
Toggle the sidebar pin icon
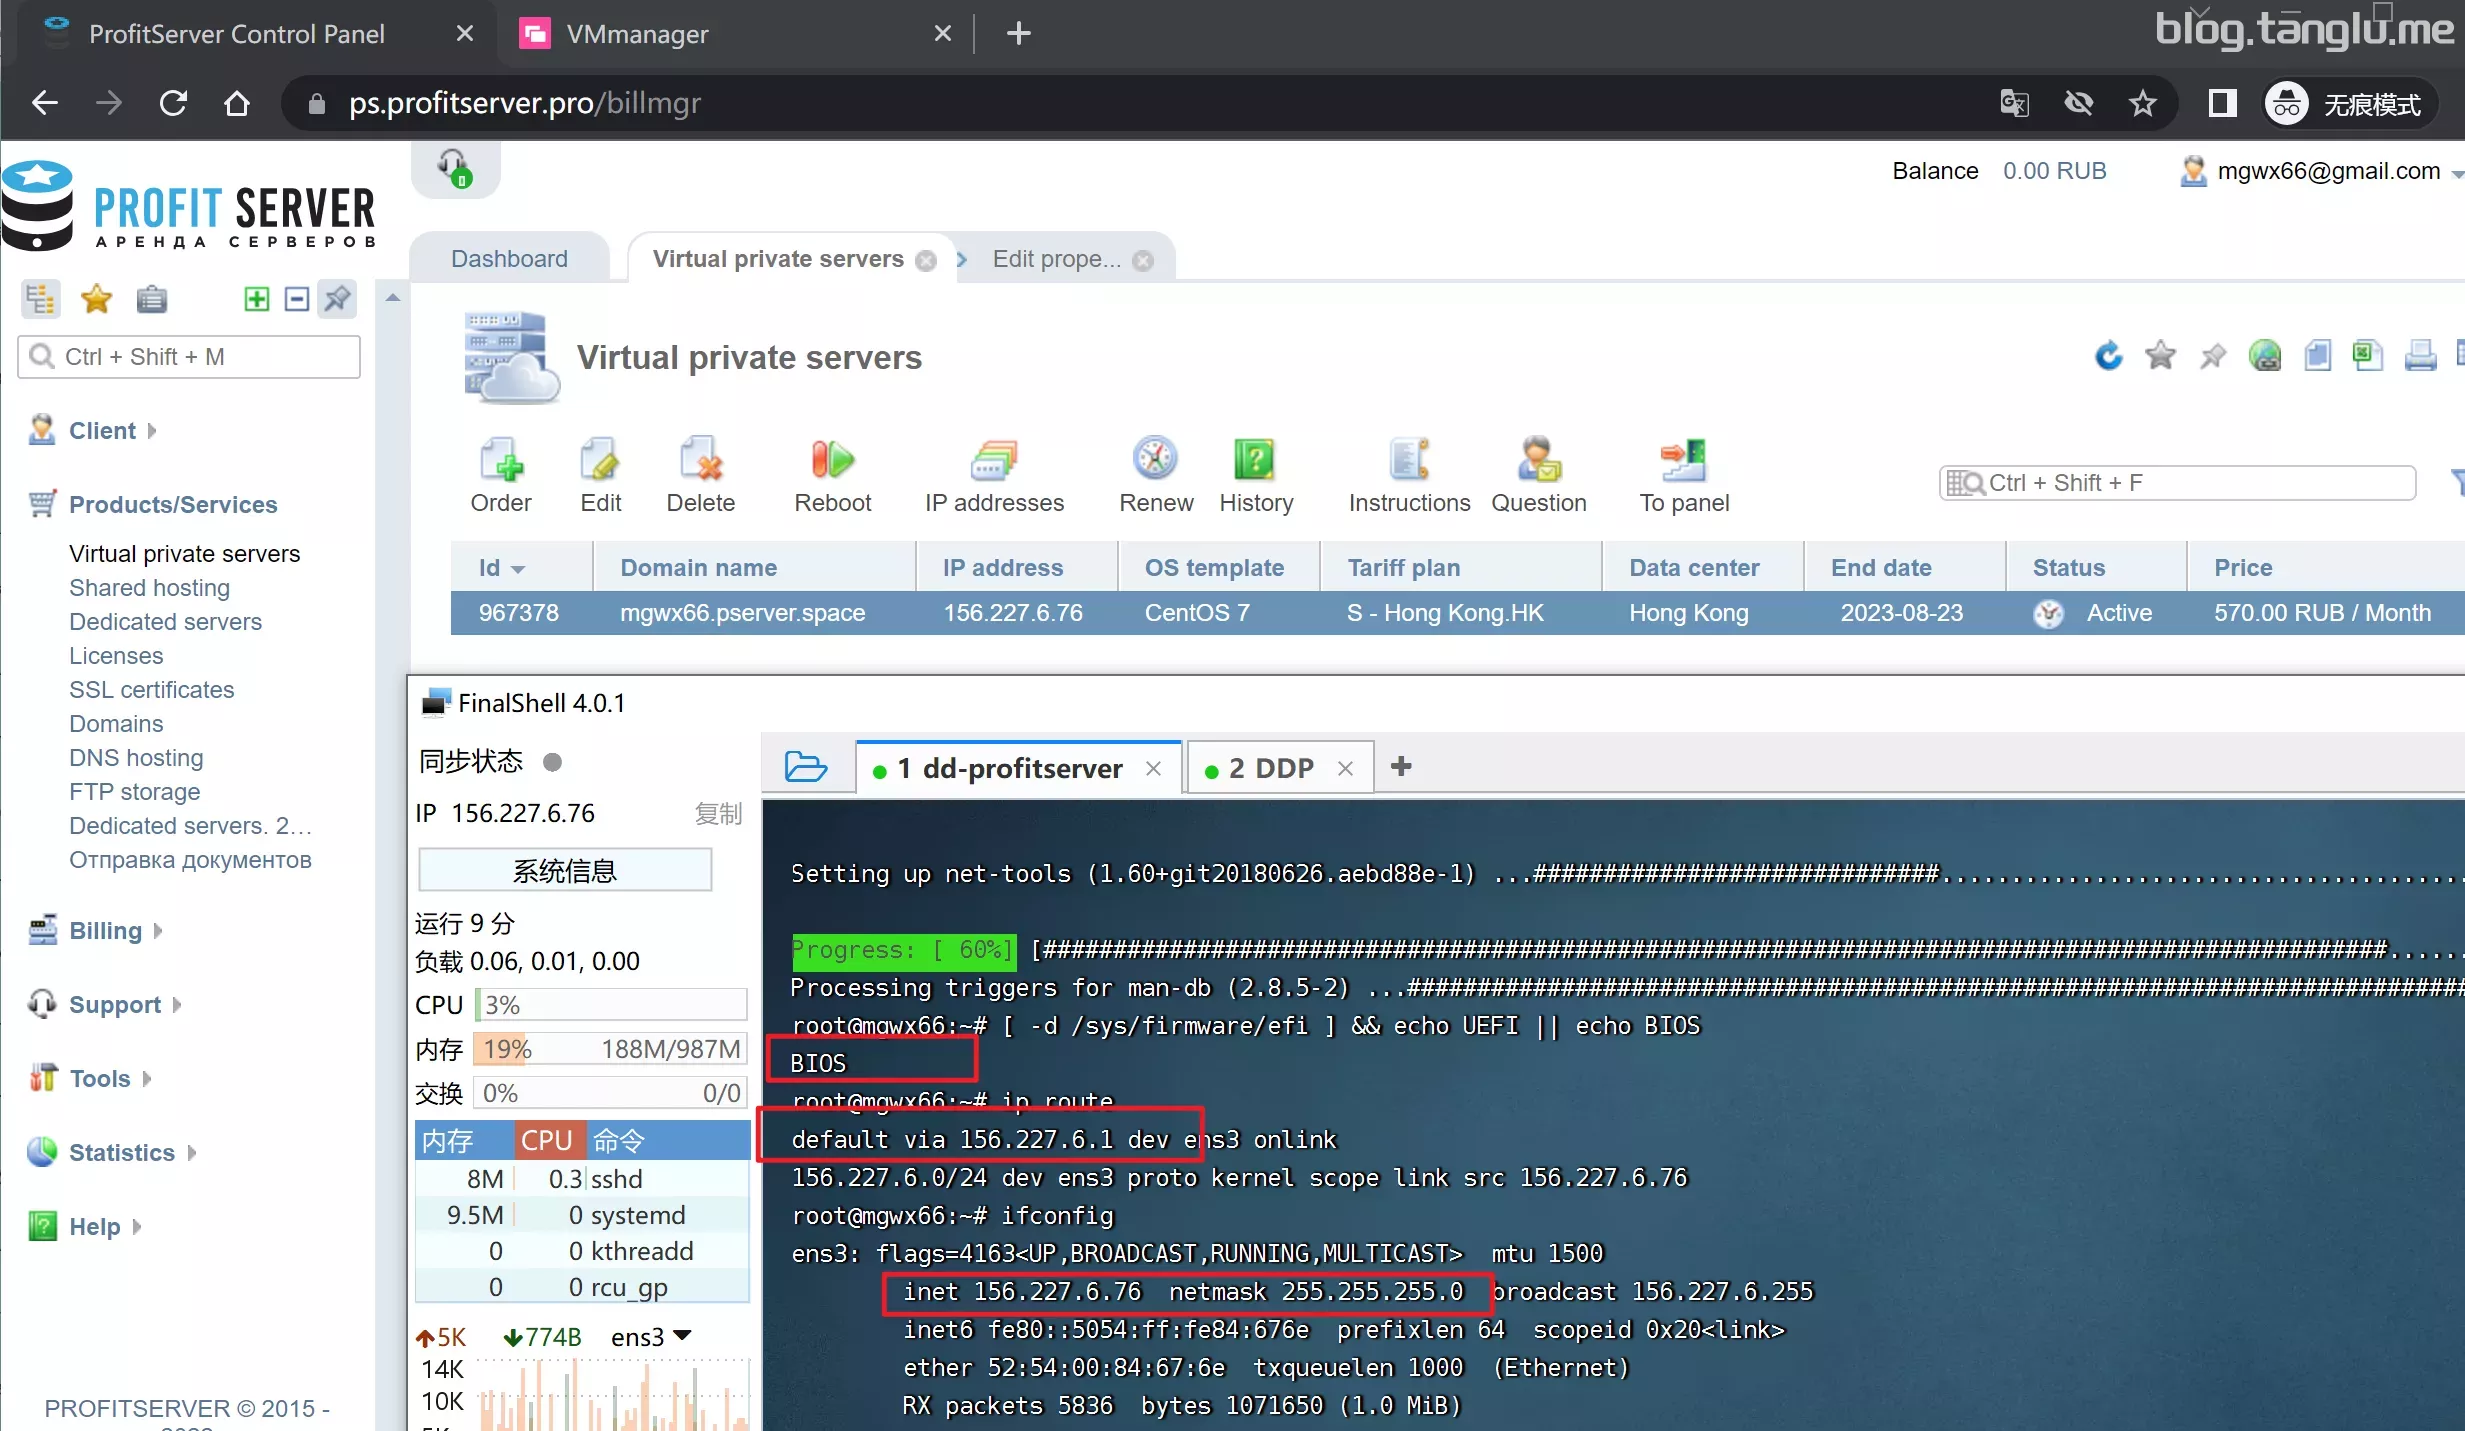point(338,298)
